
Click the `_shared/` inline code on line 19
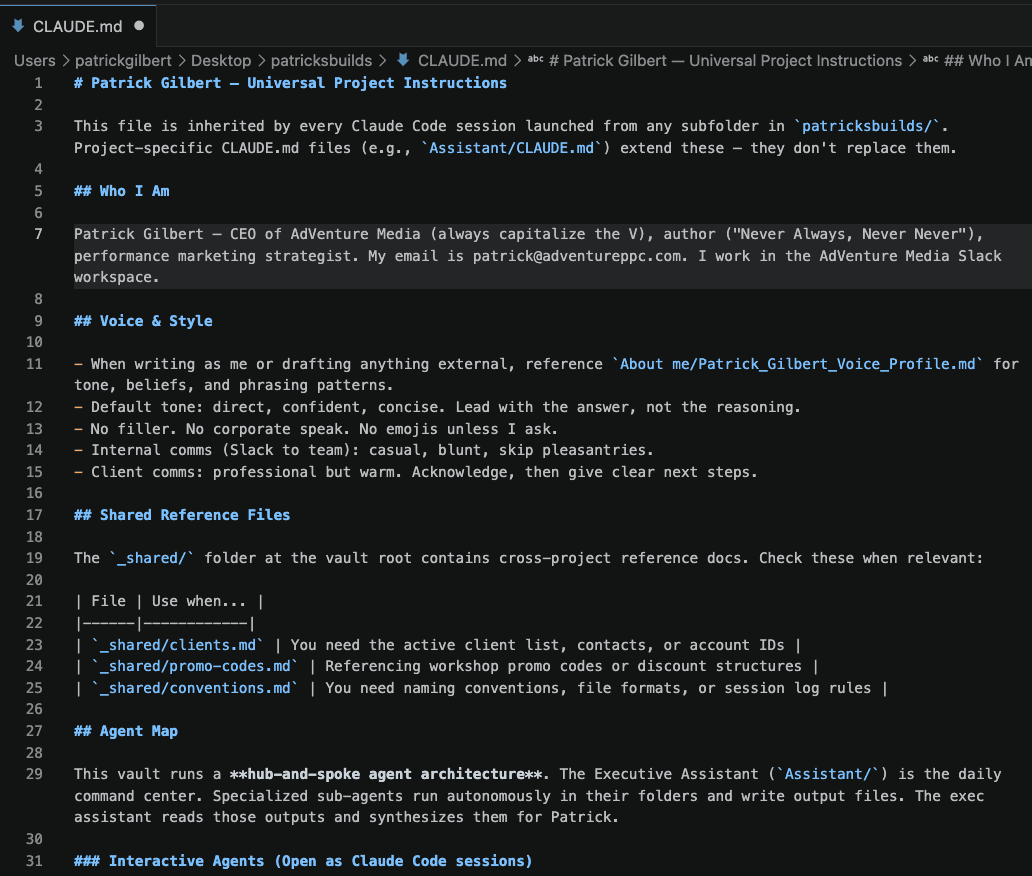tap(151, 557)
